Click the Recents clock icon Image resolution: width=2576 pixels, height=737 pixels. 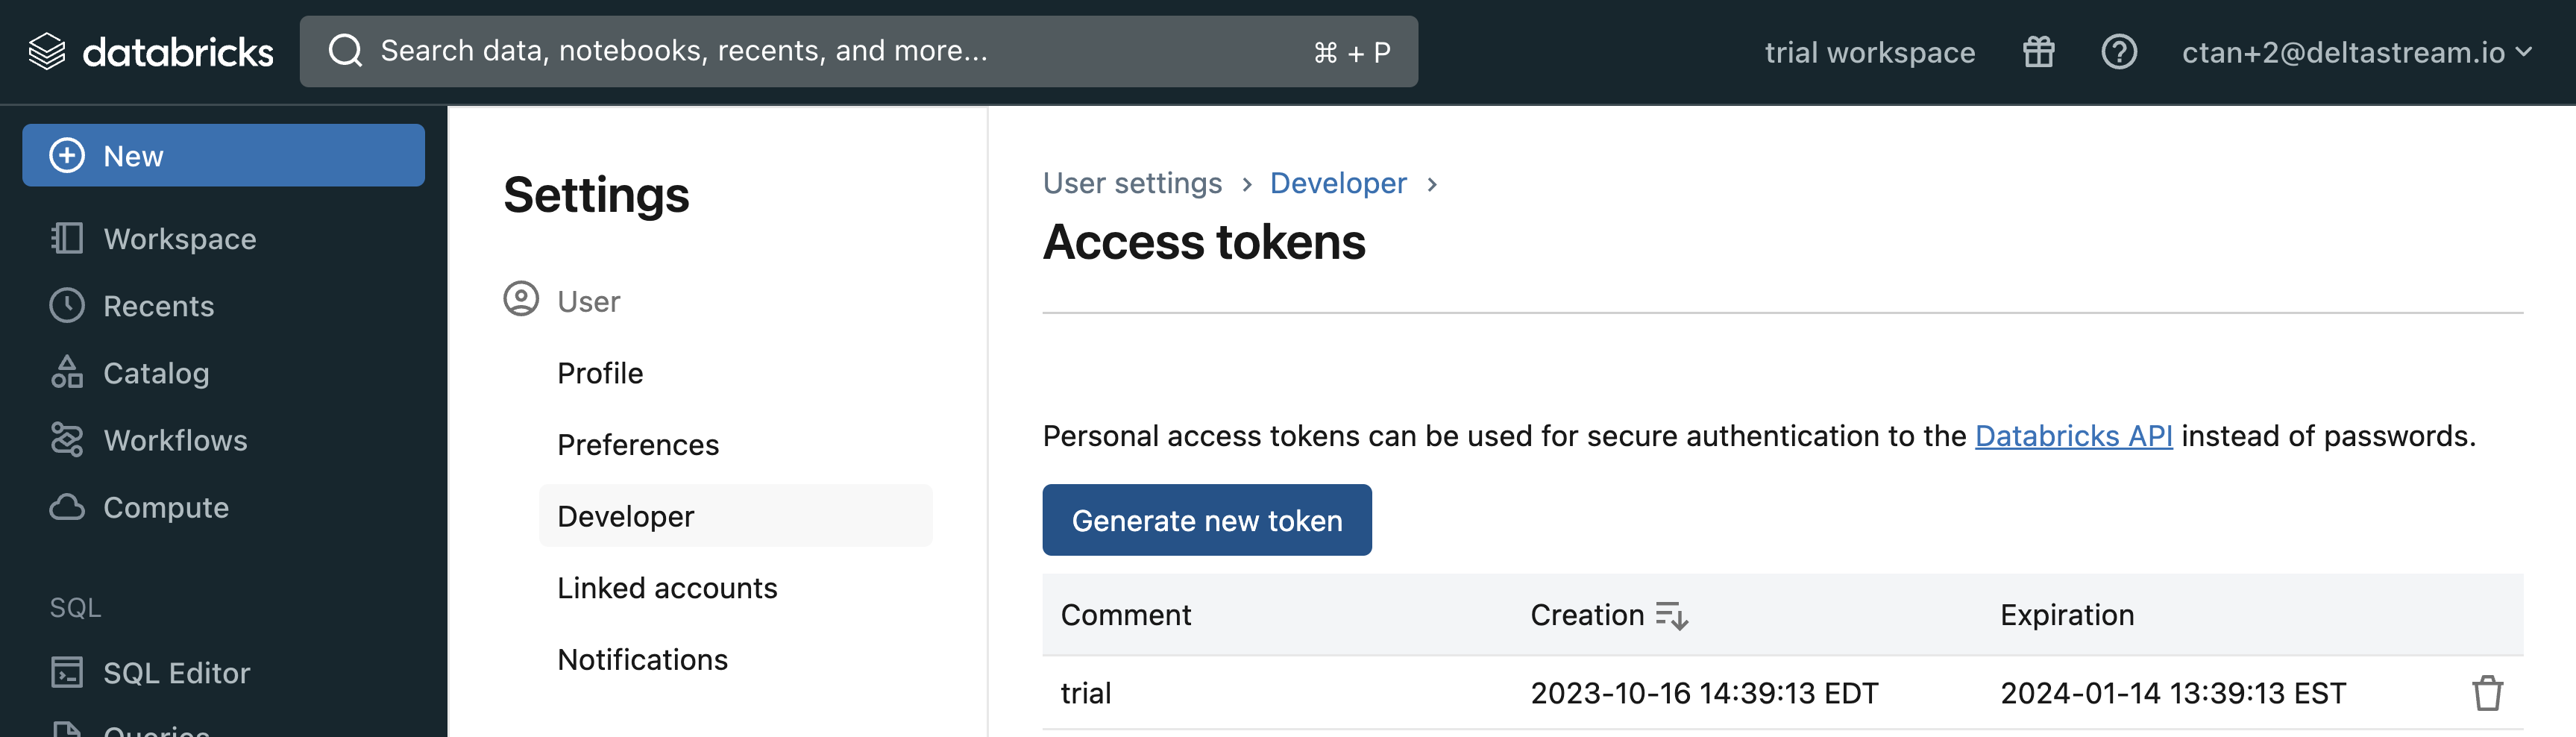coord(67,306)
